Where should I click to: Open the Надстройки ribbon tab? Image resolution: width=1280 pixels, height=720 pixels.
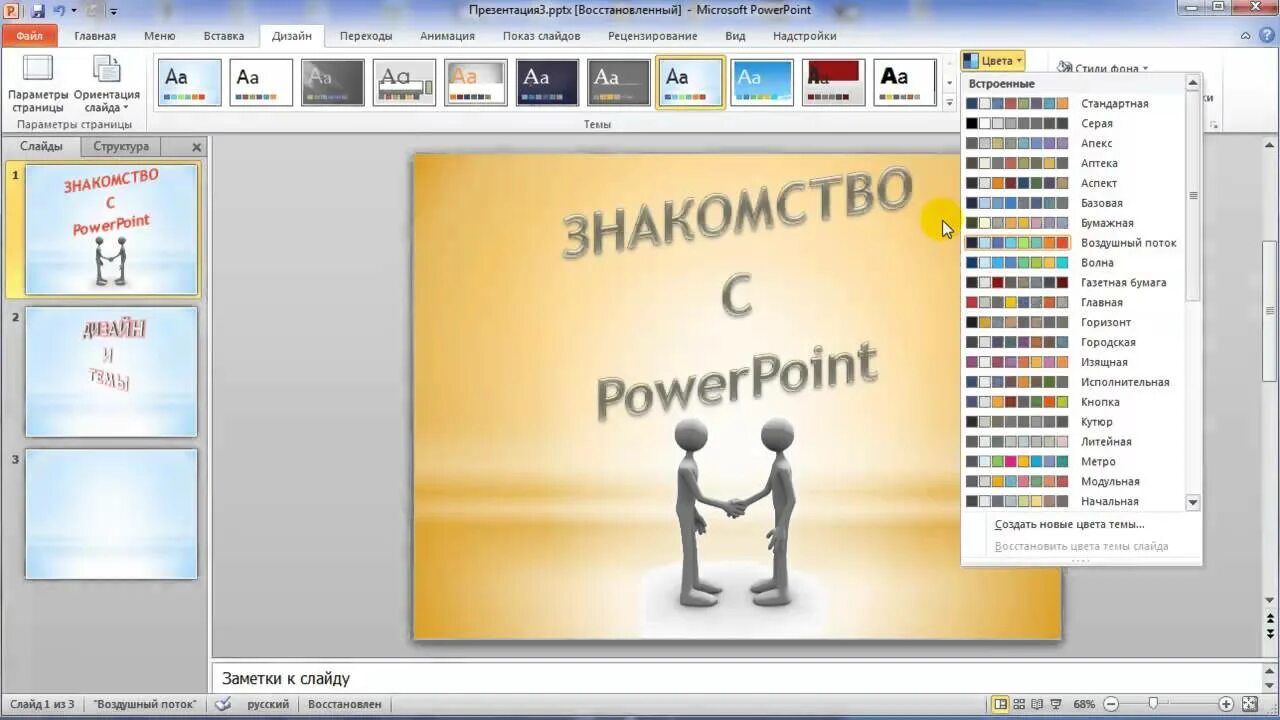pyautogui.click(x=805, y=36)
